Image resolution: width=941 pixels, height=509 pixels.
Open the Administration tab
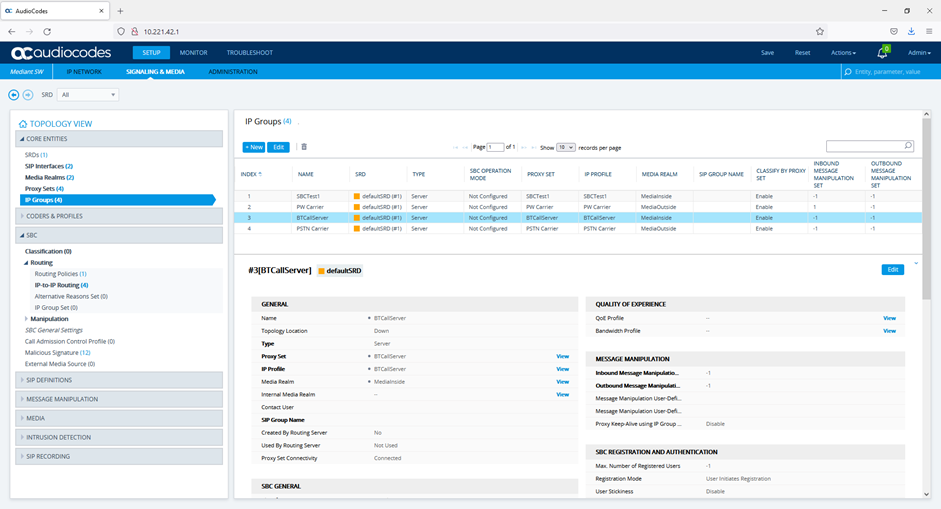233,71
